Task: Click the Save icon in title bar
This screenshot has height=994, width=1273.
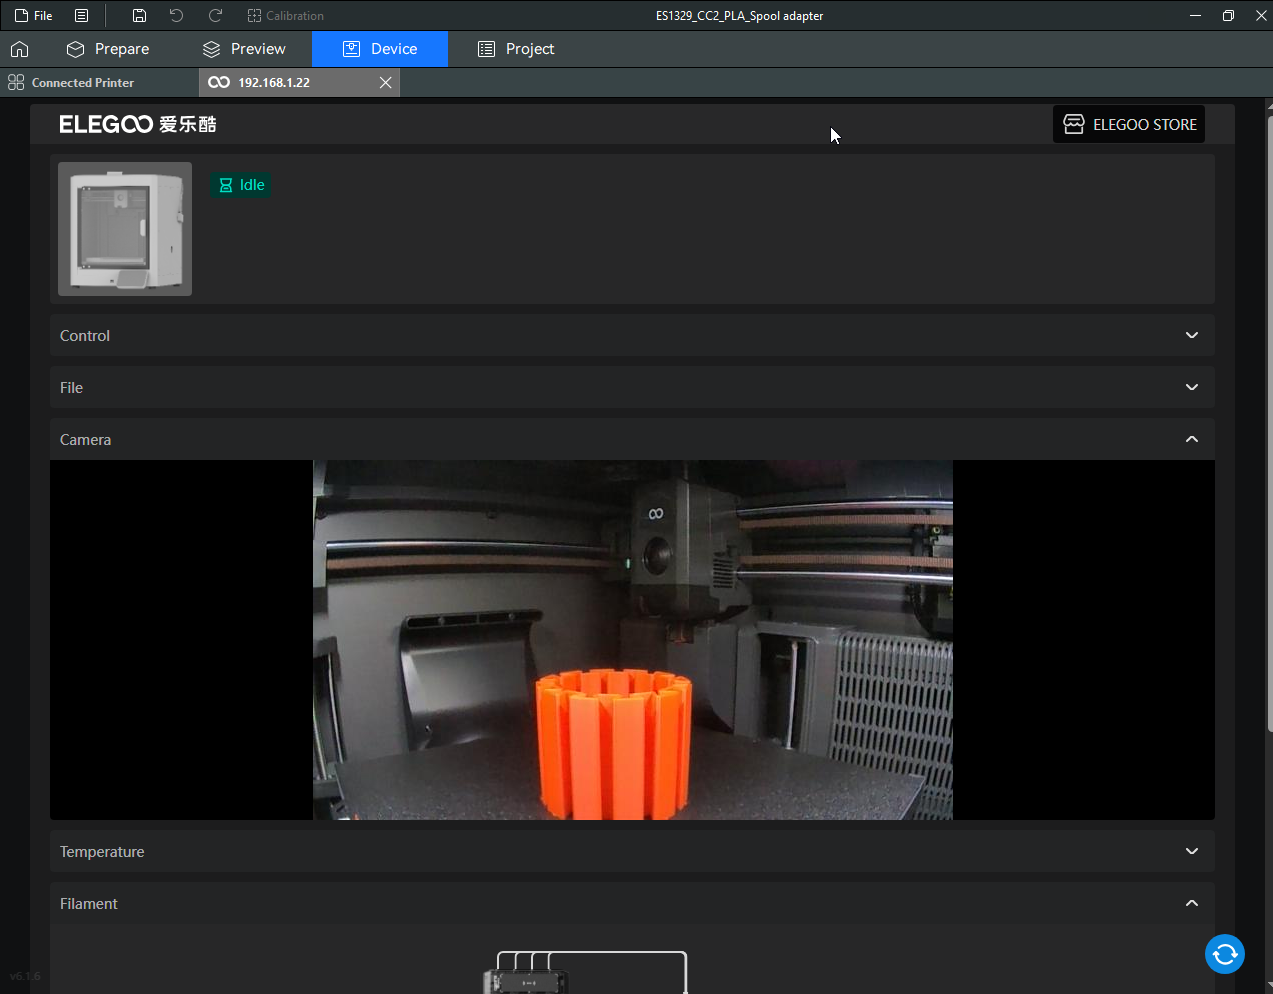Action: pyautogui.click(x=139, y=15)
